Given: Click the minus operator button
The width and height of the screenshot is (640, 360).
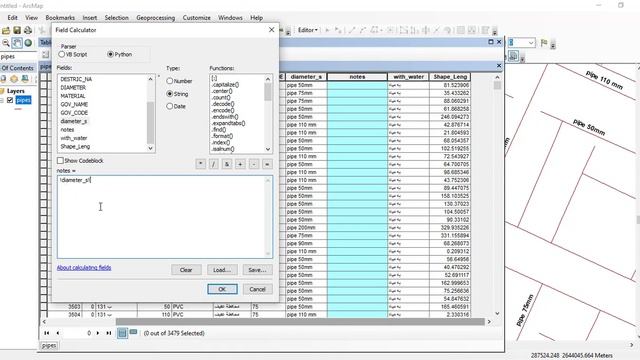Looking at the screenshot, I should (x=253, y=164).
